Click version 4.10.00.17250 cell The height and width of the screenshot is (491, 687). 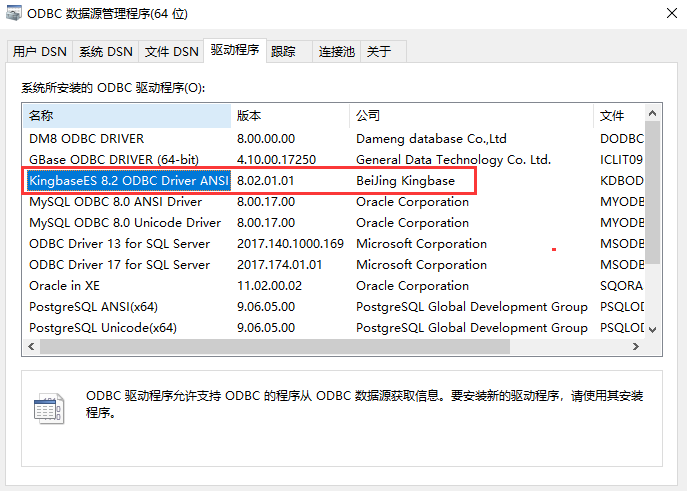point(276,160)
